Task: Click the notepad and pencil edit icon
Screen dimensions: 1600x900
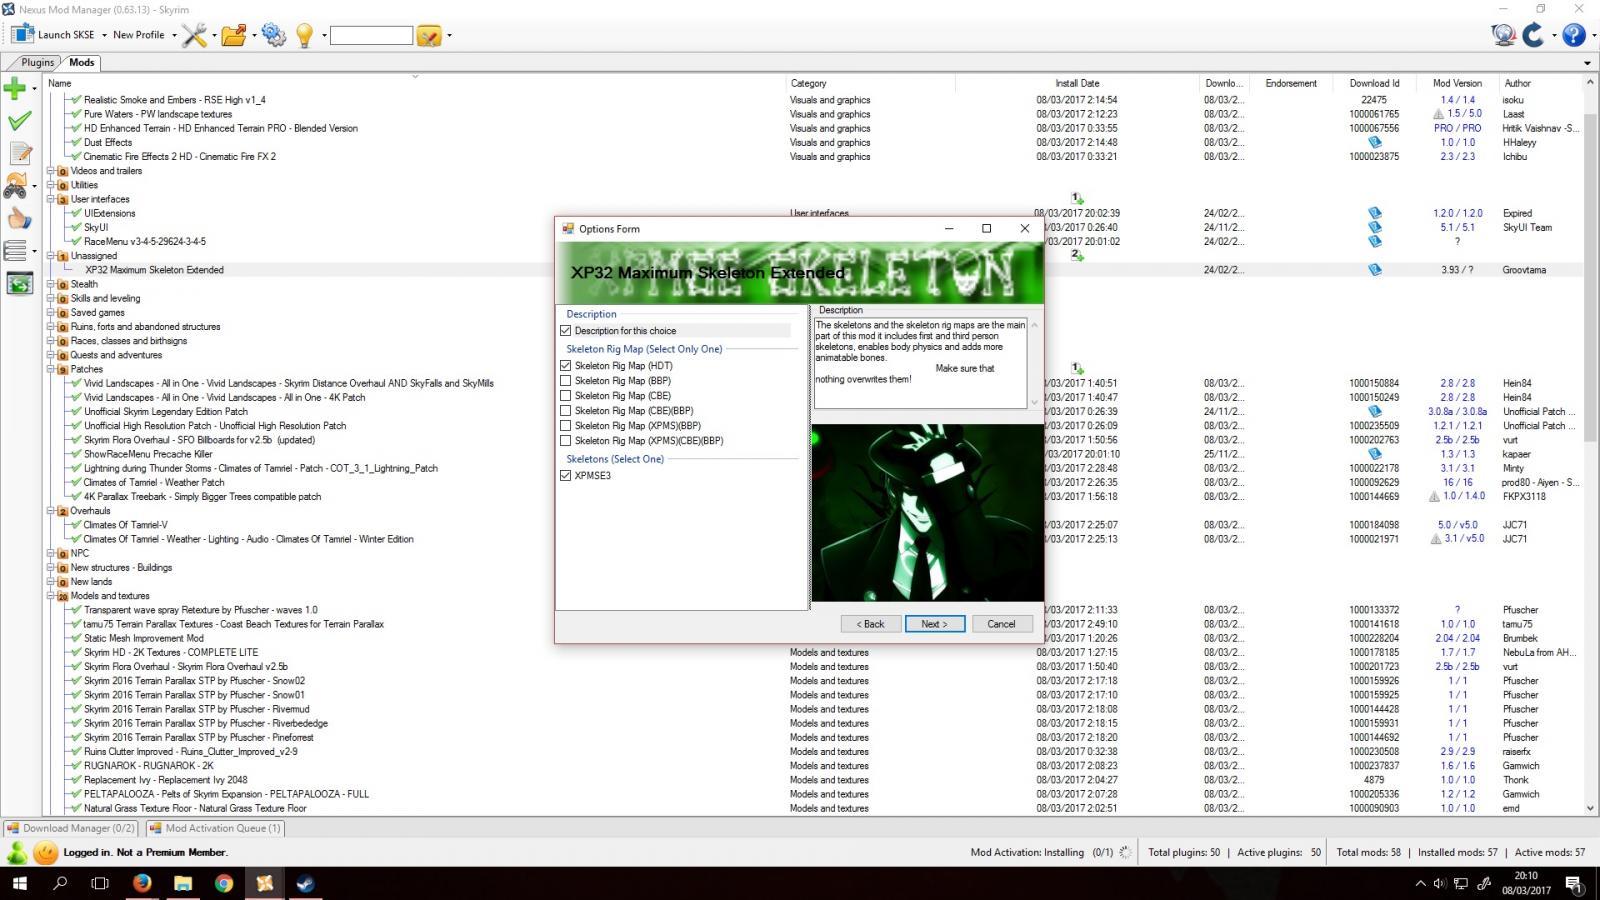Action: coord(20,154)
